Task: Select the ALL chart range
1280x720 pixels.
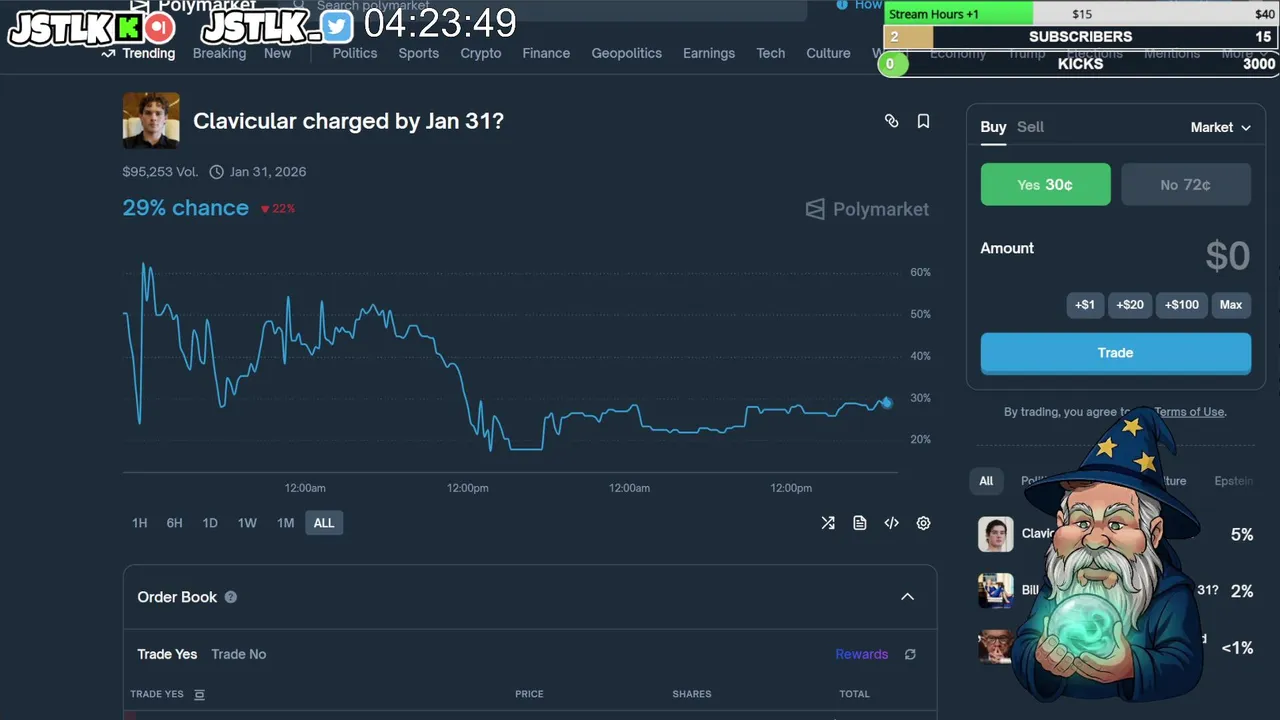Action: click(324, 523)
